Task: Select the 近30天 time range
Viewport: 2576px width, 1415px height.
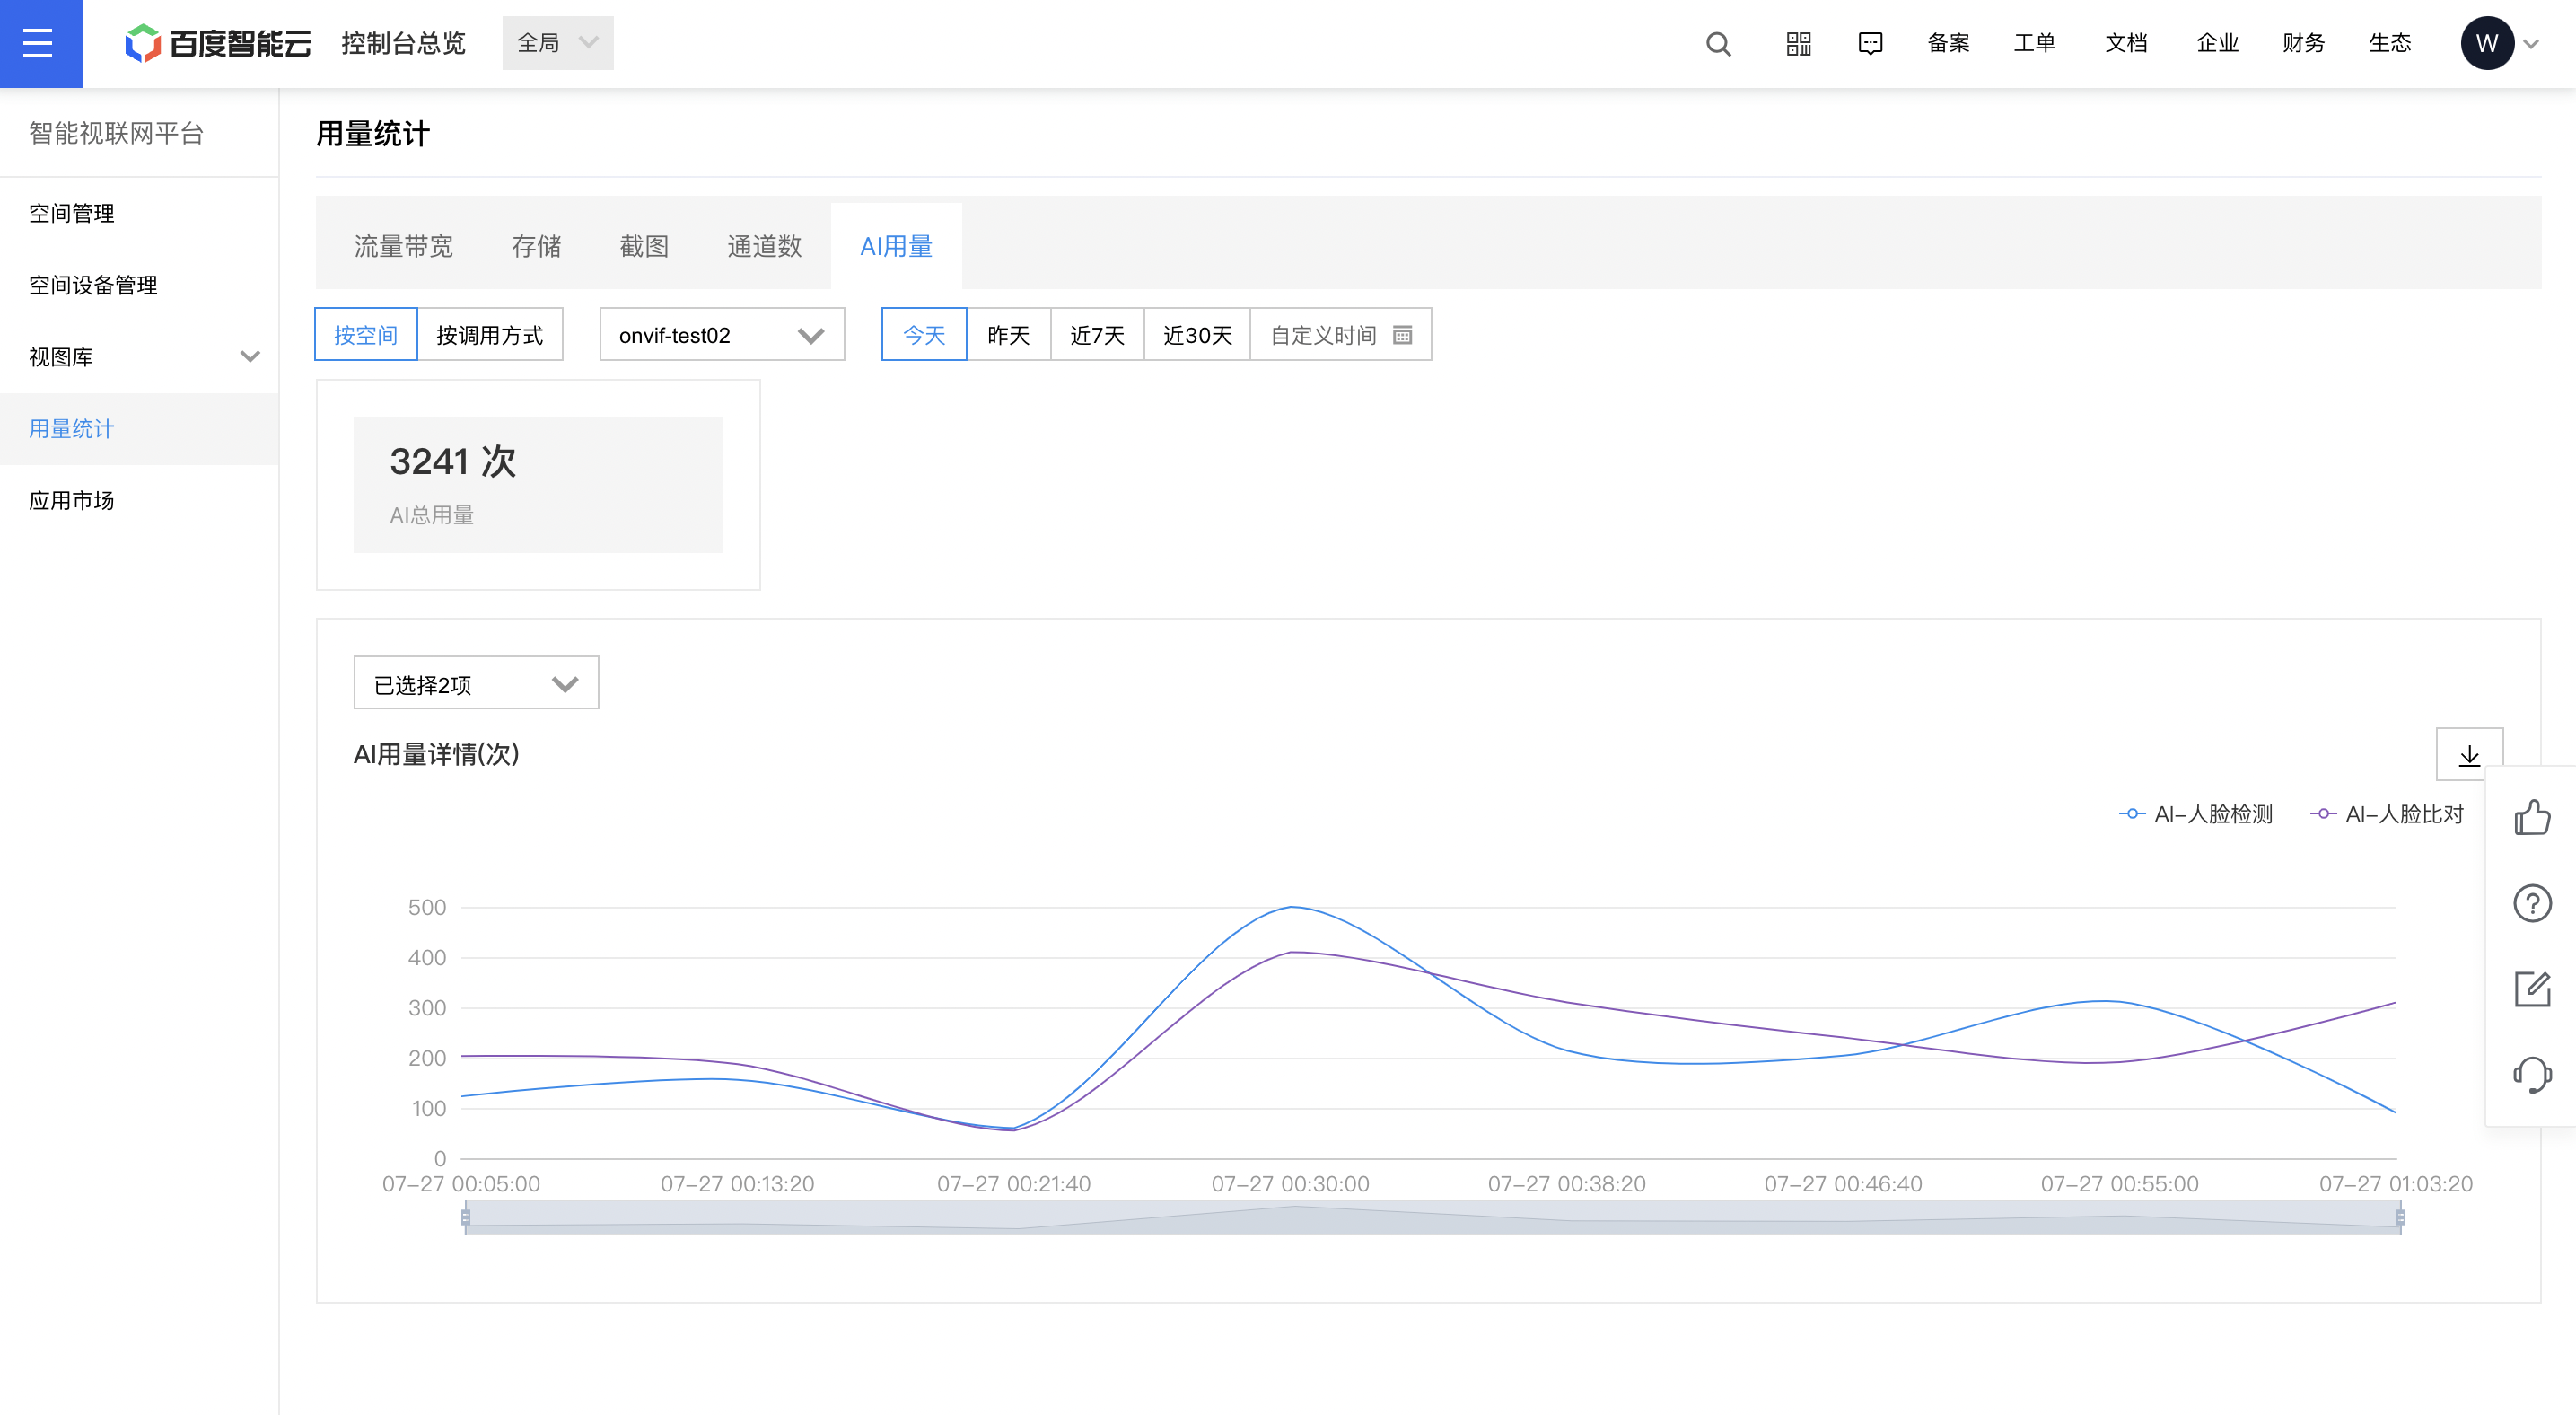Action: 1197,335
